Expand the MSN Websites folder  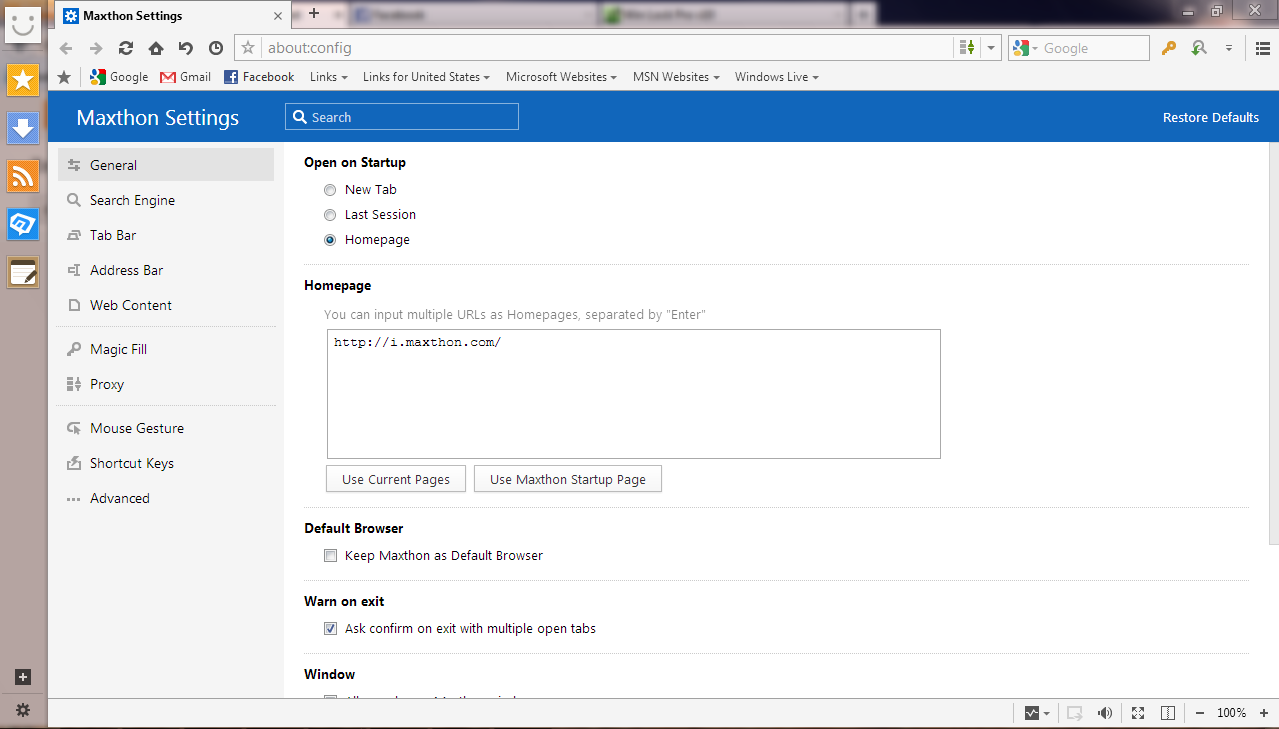676,77
